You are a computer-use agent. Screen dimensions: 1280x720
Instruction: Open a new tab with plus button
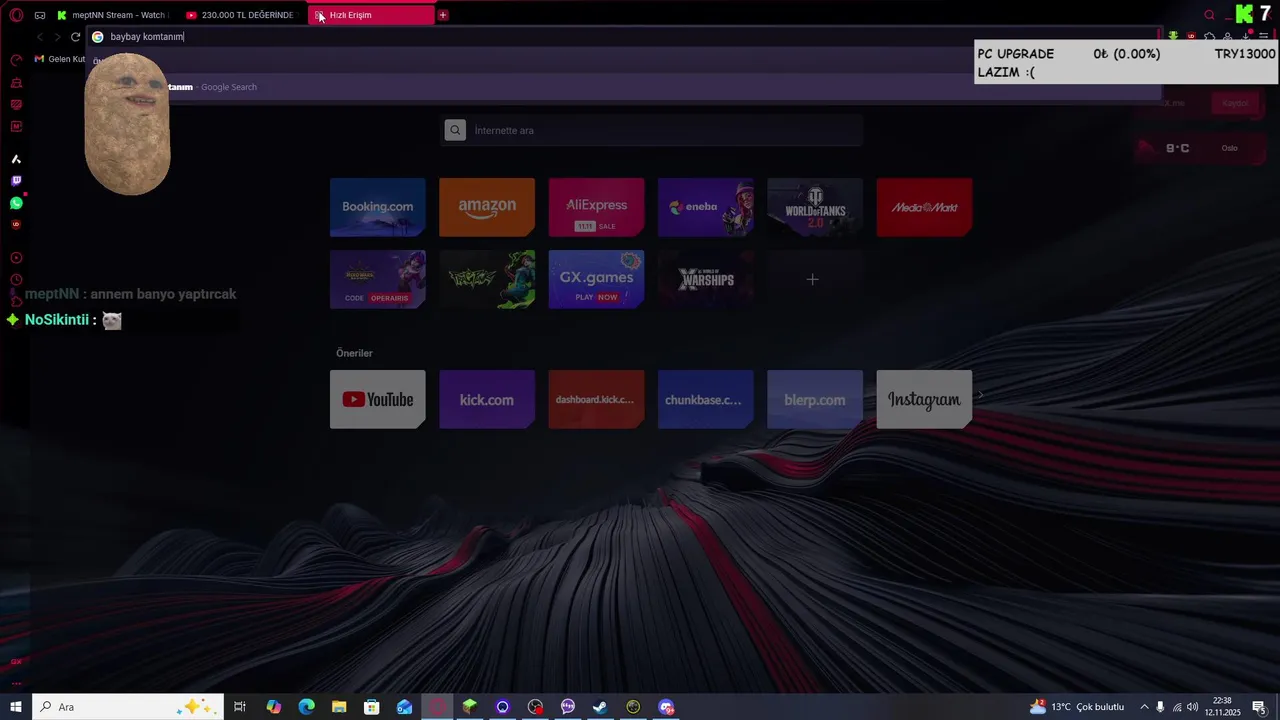[x=443, y=15]
